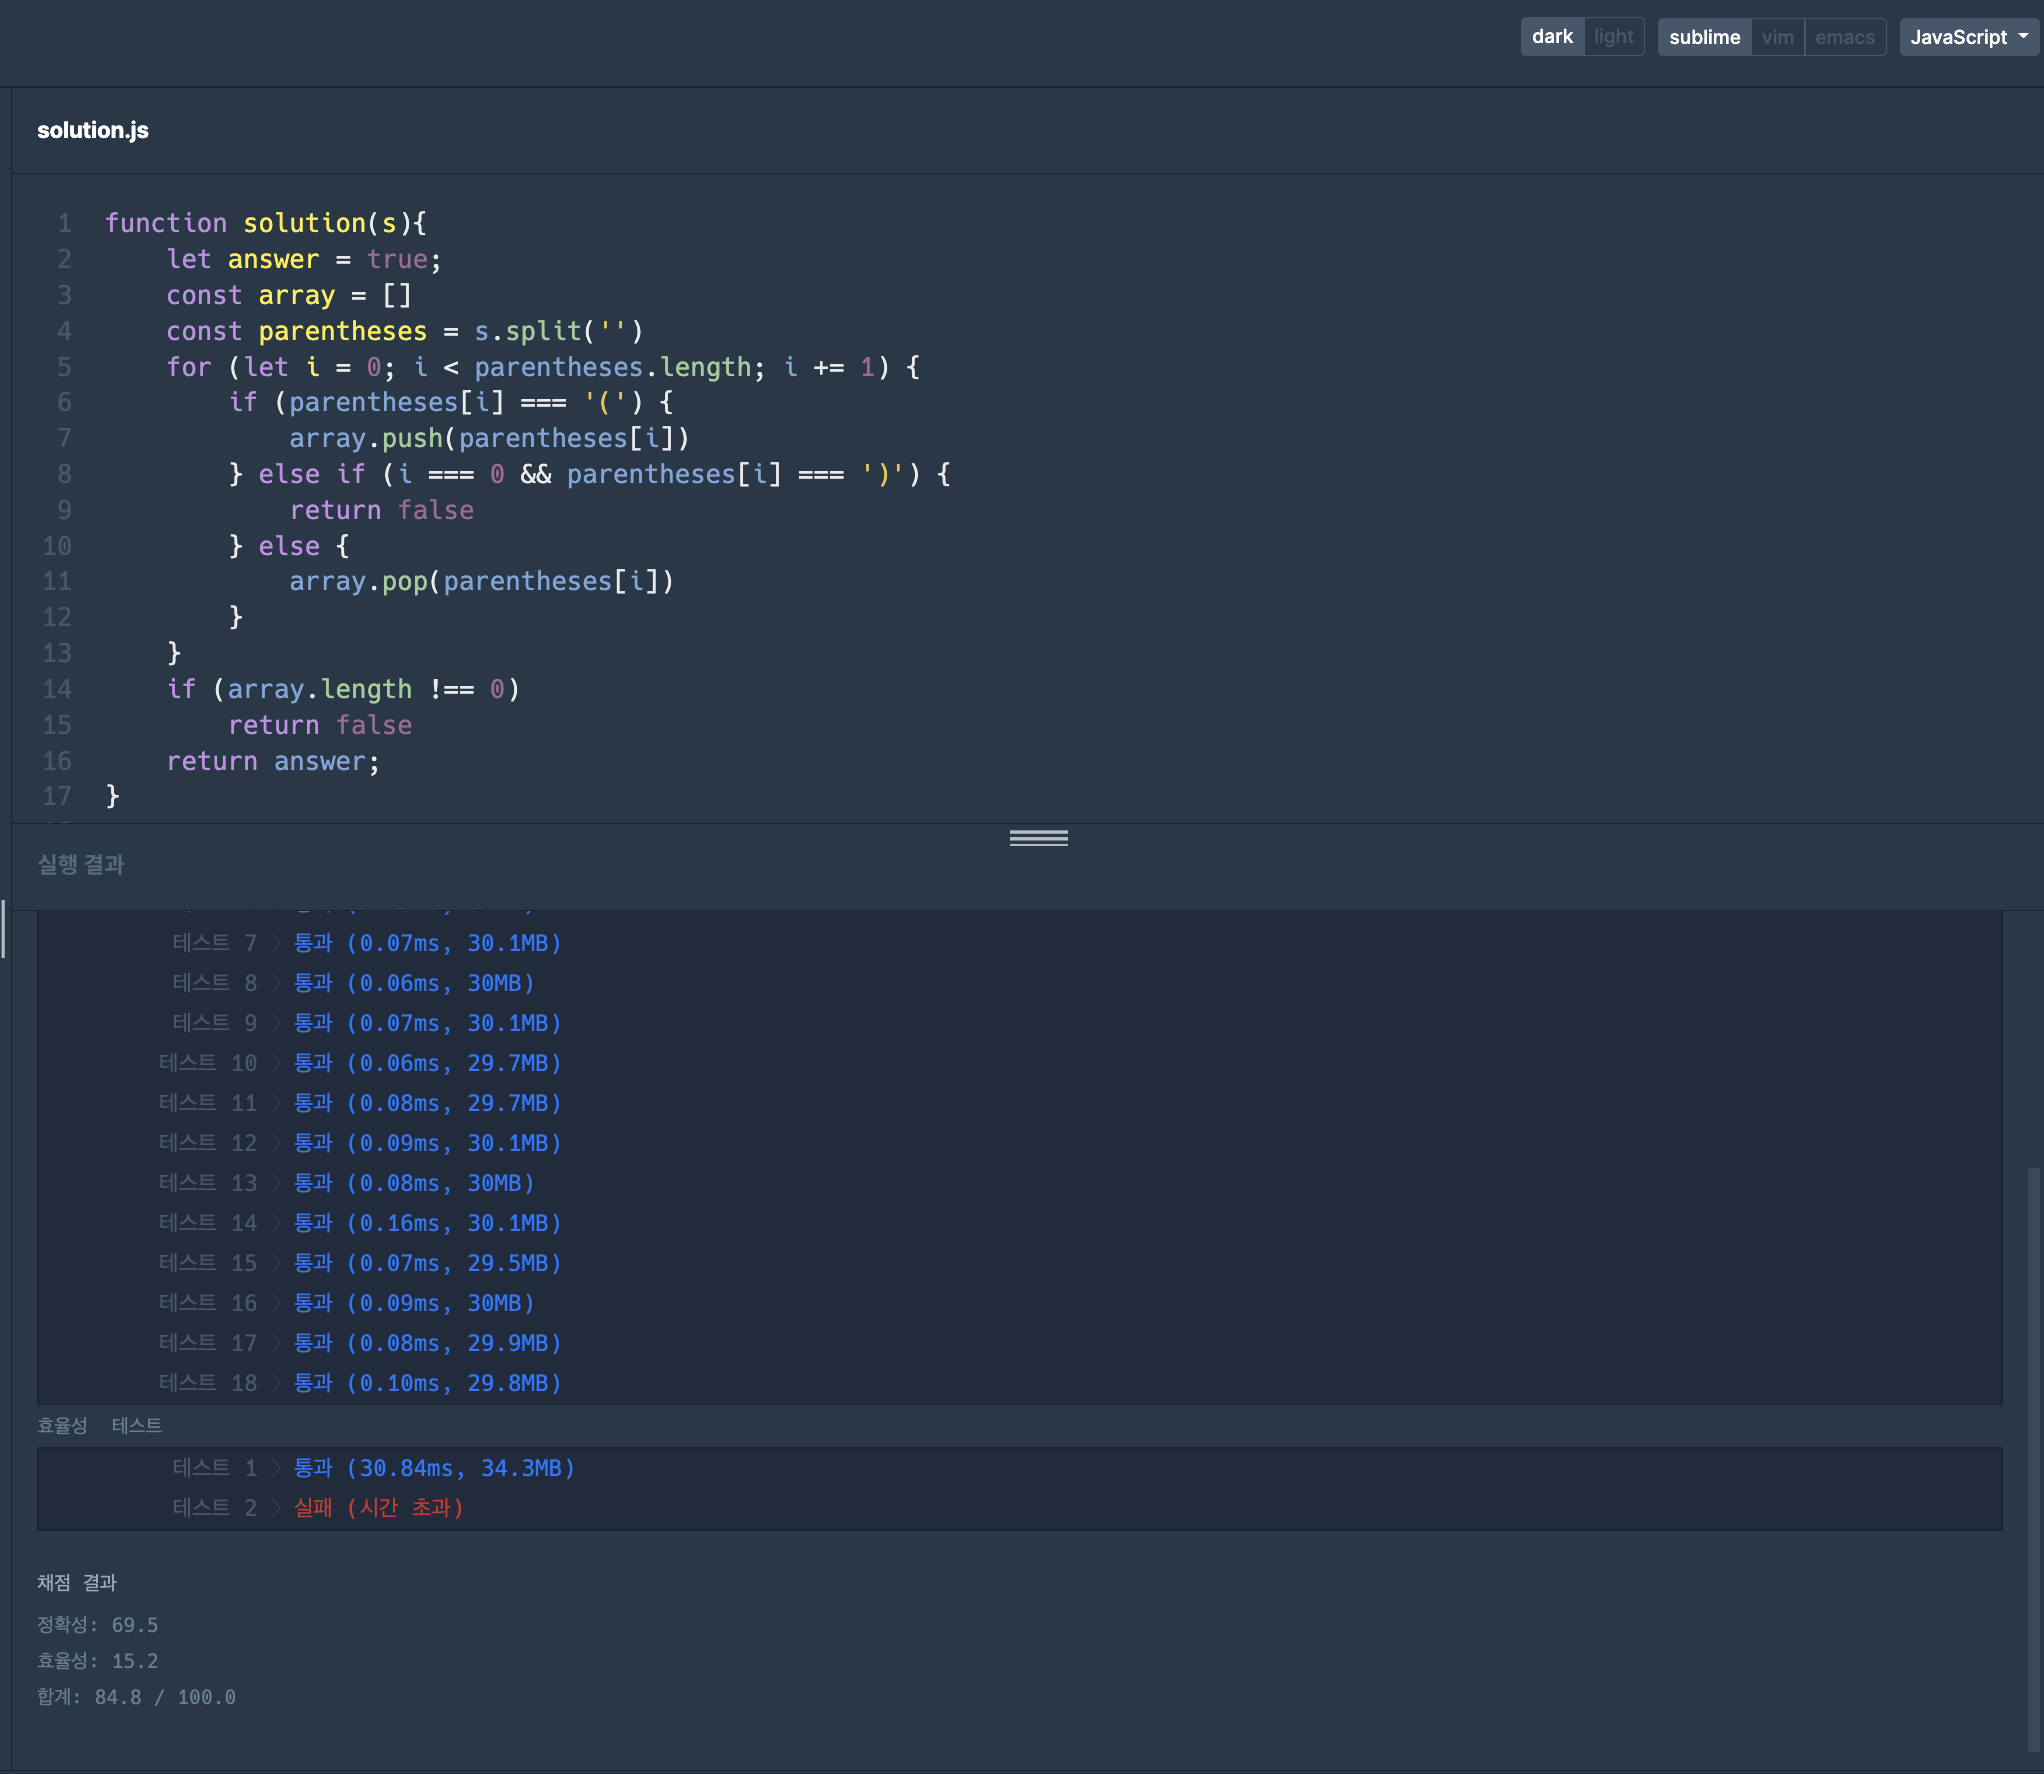Select sublime keybinding mode

coord(1704,37)
